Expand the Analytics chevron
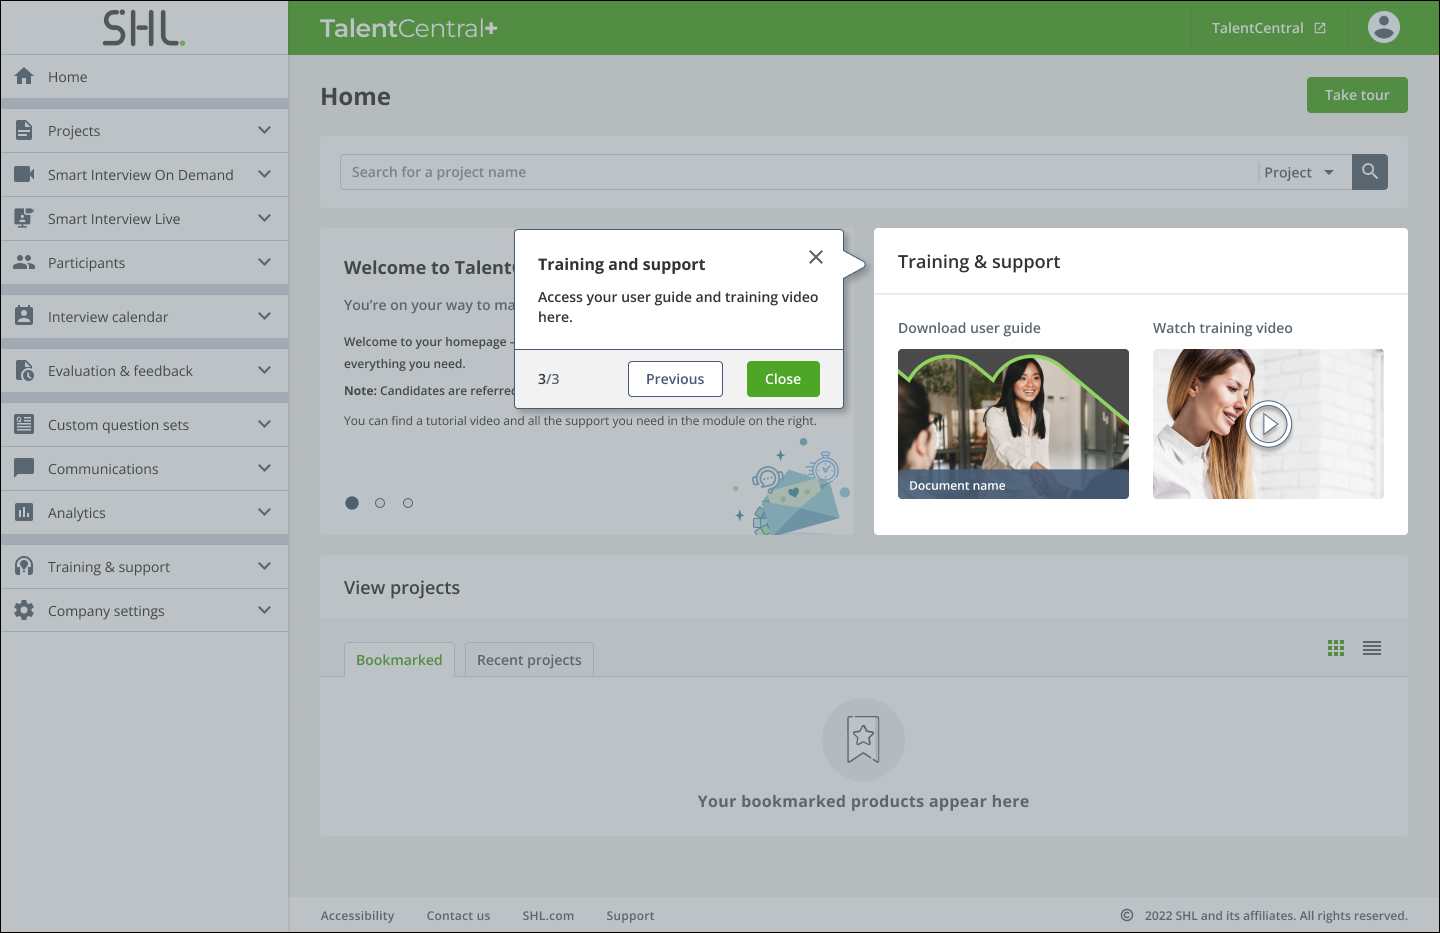The width and height of the screenshot is (1440, 933). 264,512
